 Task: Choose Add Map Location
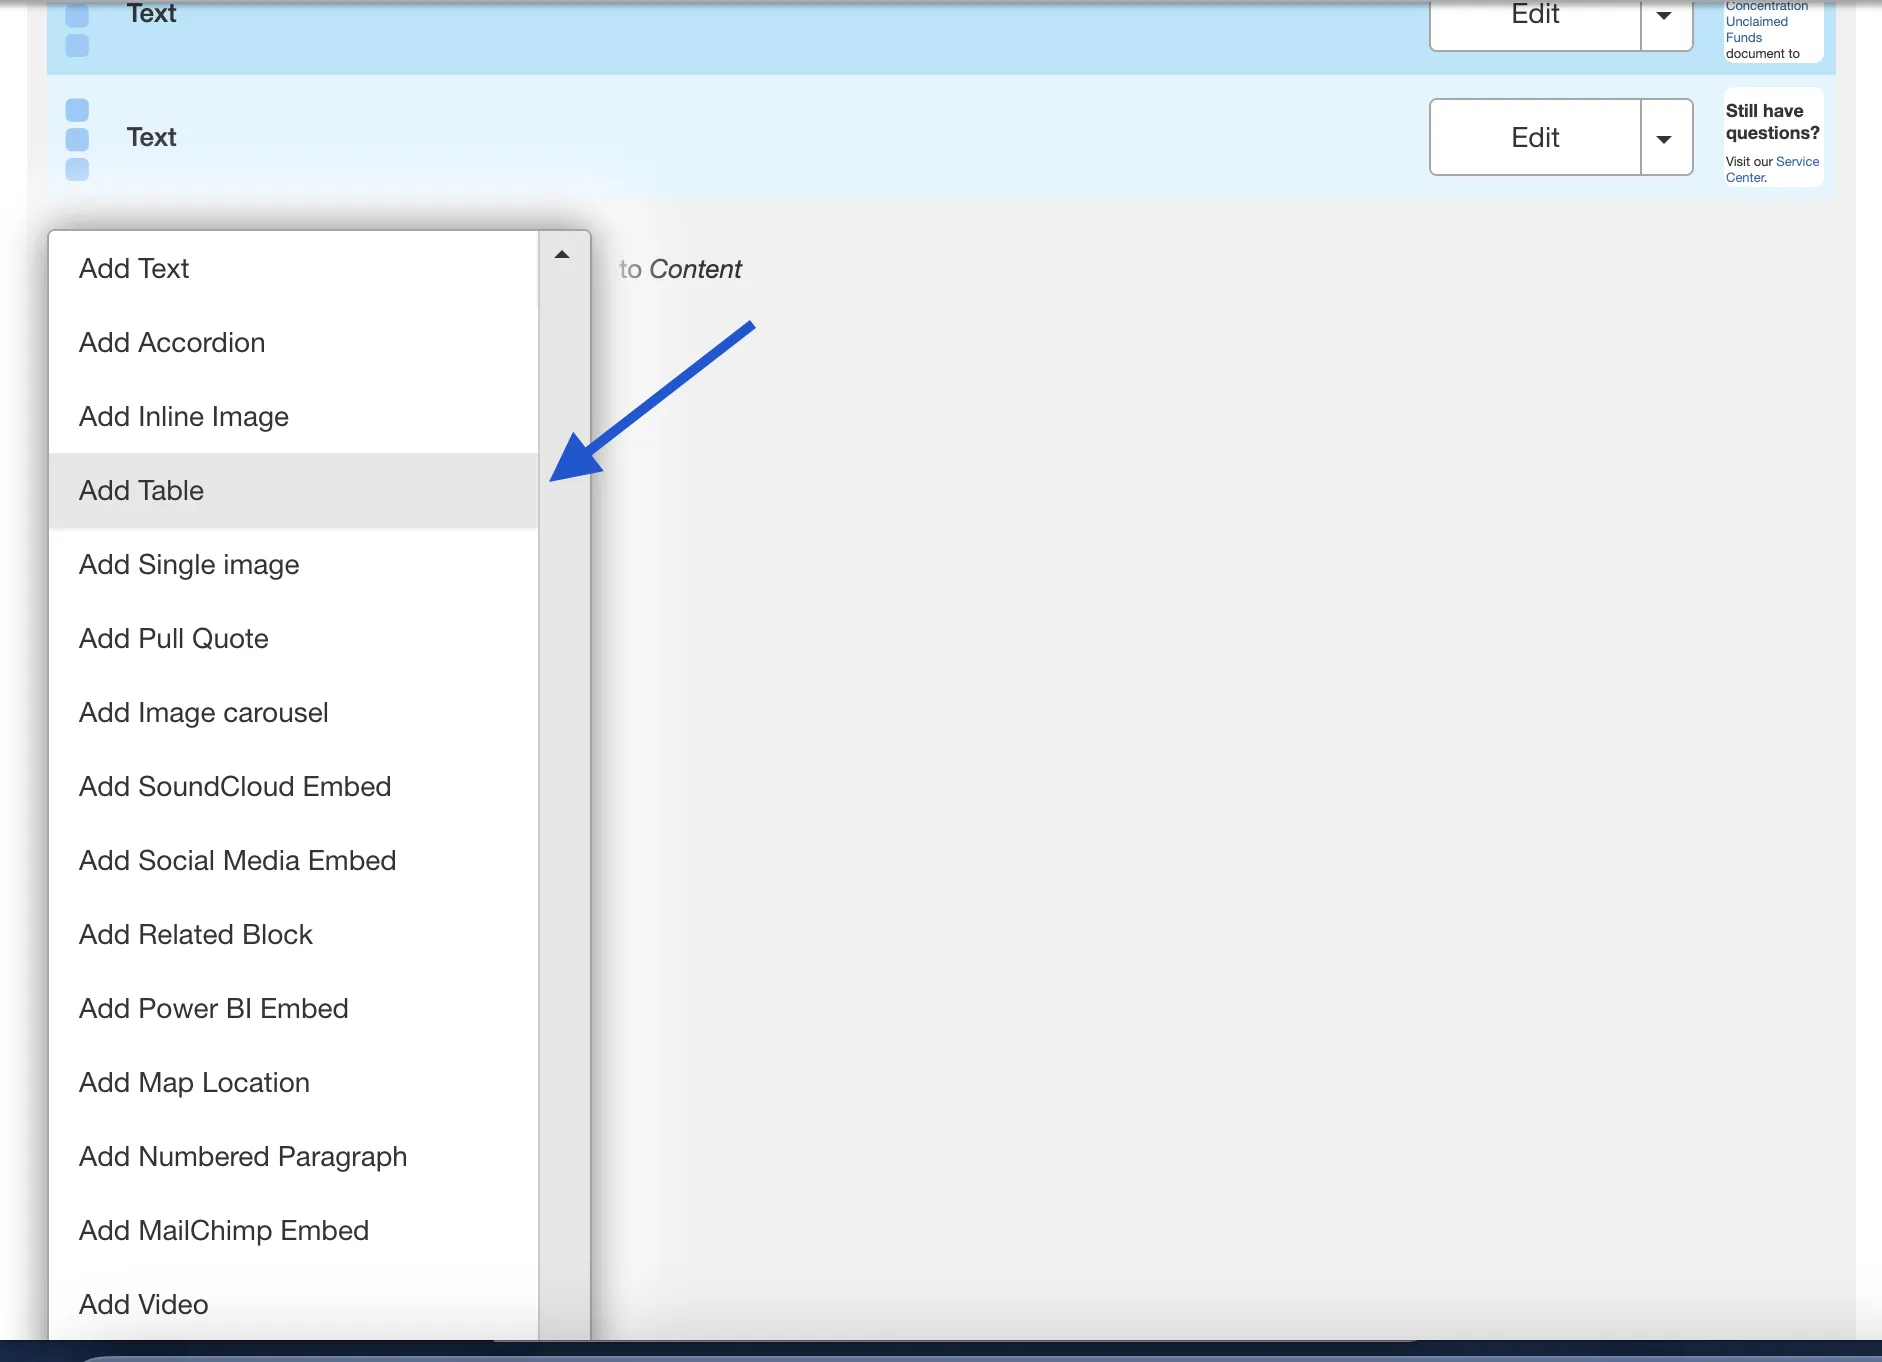pos(293,1082)
